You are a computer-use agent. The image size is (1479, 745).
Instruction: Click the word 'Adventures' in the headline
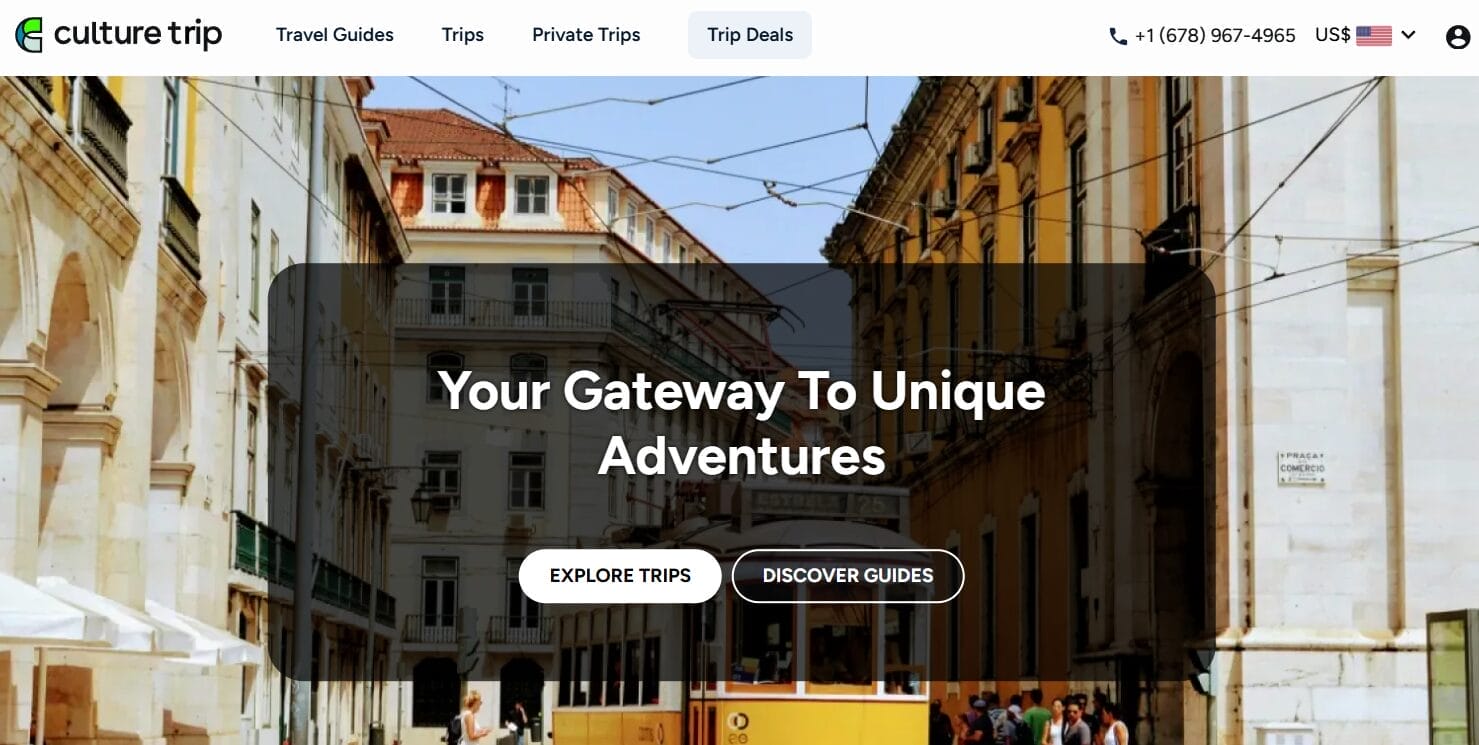click(x=741, y=456)
